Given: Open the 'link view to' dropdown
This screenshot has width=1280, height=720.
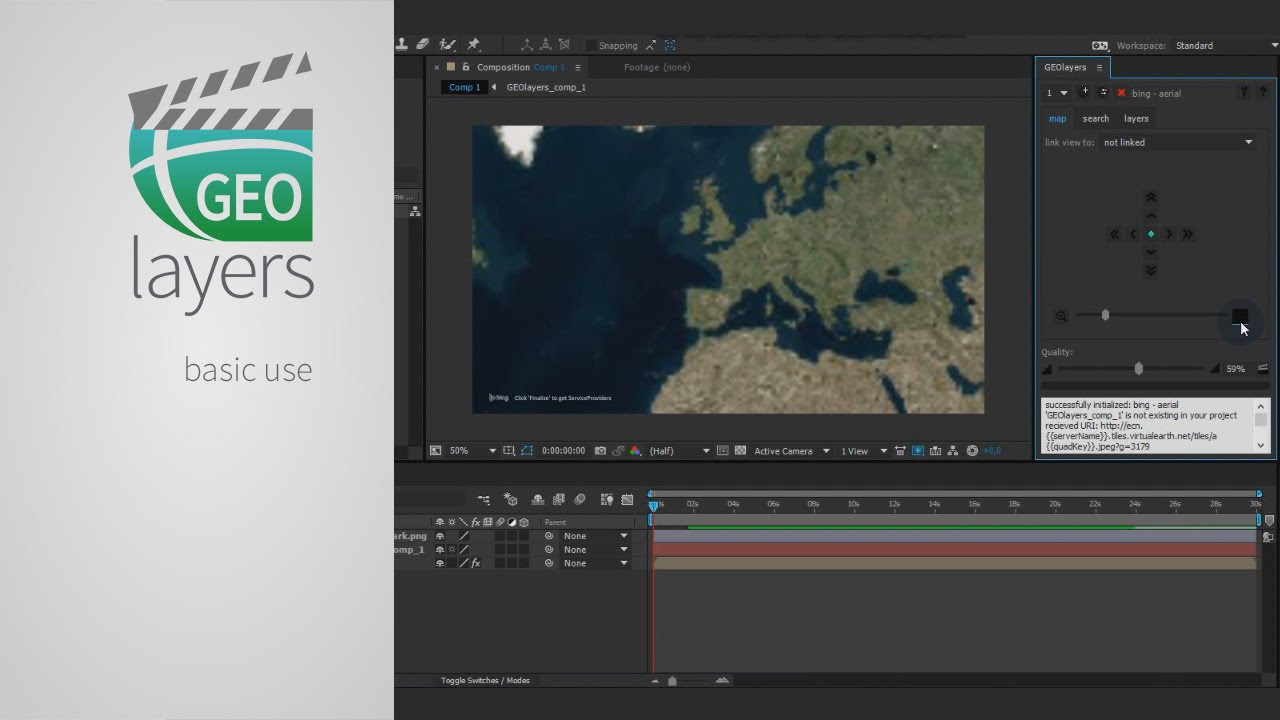Looking at the screenshot, I should pos(1177,143).
